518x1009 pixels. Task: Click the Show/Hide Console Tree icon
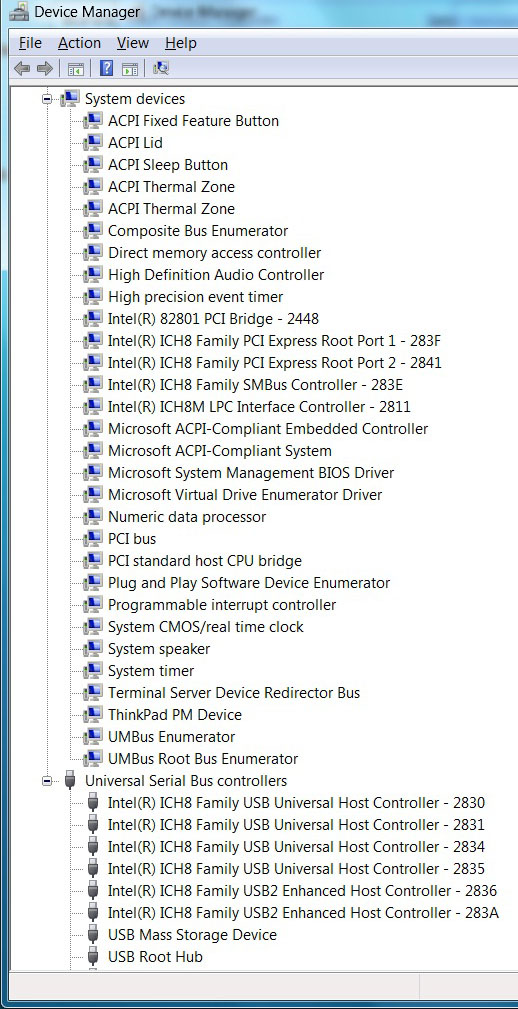coord(76,68)
